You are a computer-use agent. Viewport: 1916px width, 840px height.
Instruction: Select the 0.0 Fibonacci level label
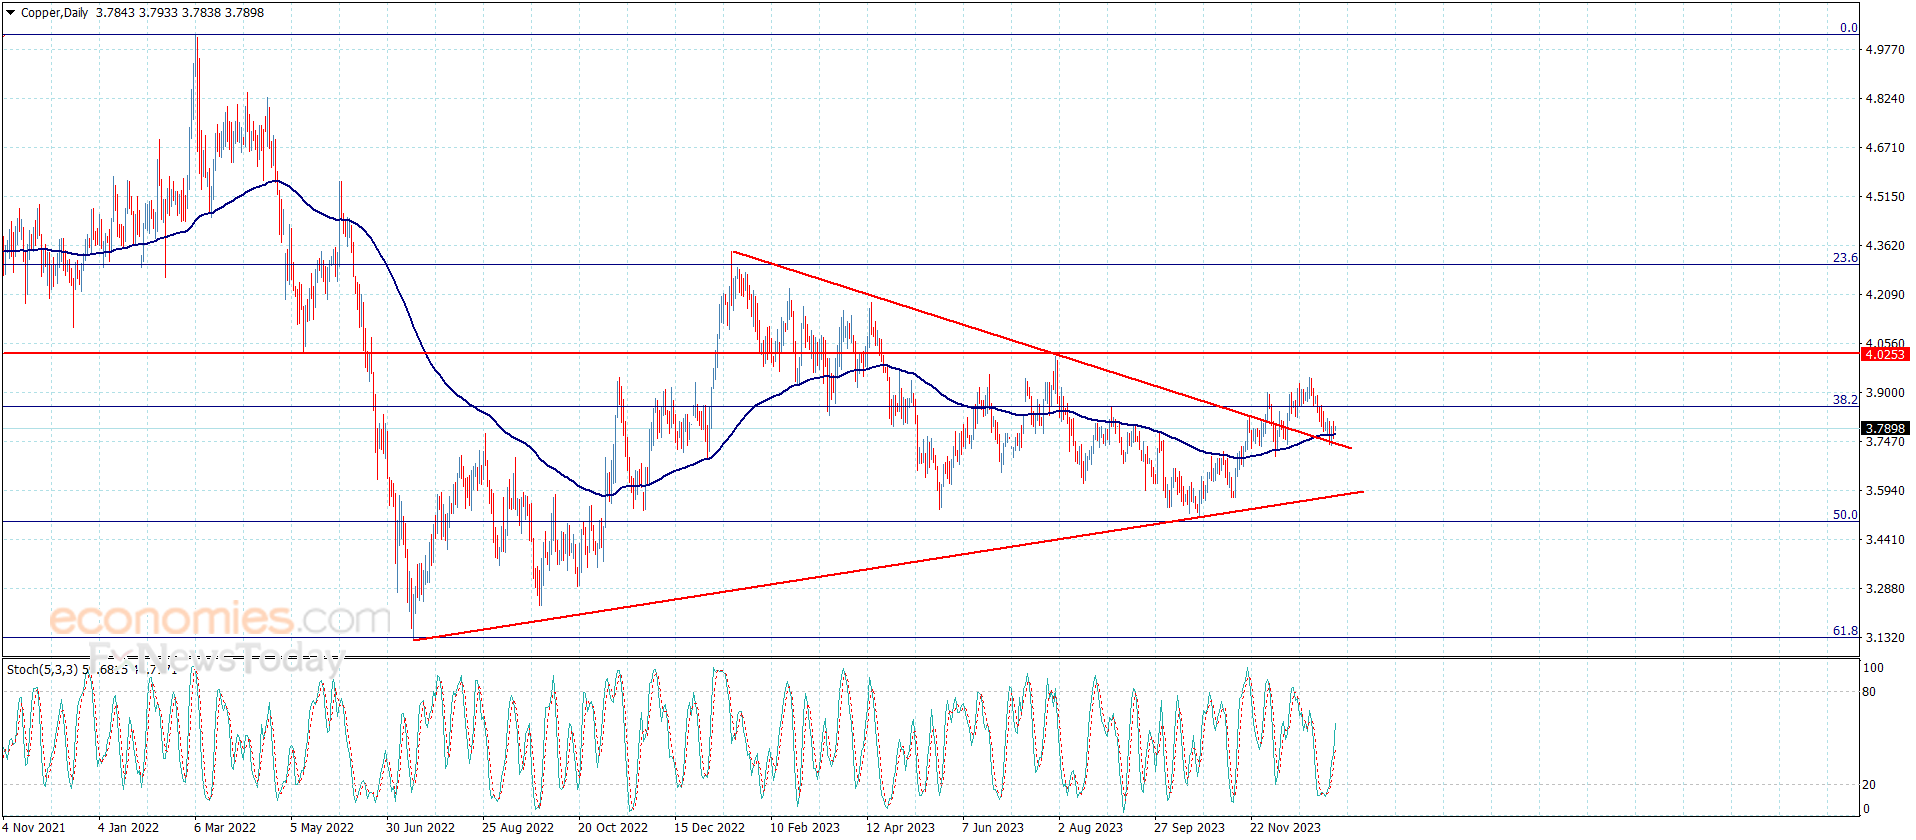pos(1849,28)
